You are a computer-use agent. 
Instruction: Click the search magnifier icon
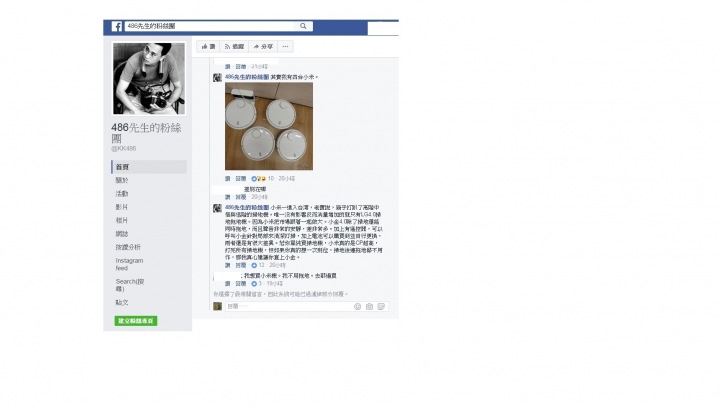click(x=303, y=26)
